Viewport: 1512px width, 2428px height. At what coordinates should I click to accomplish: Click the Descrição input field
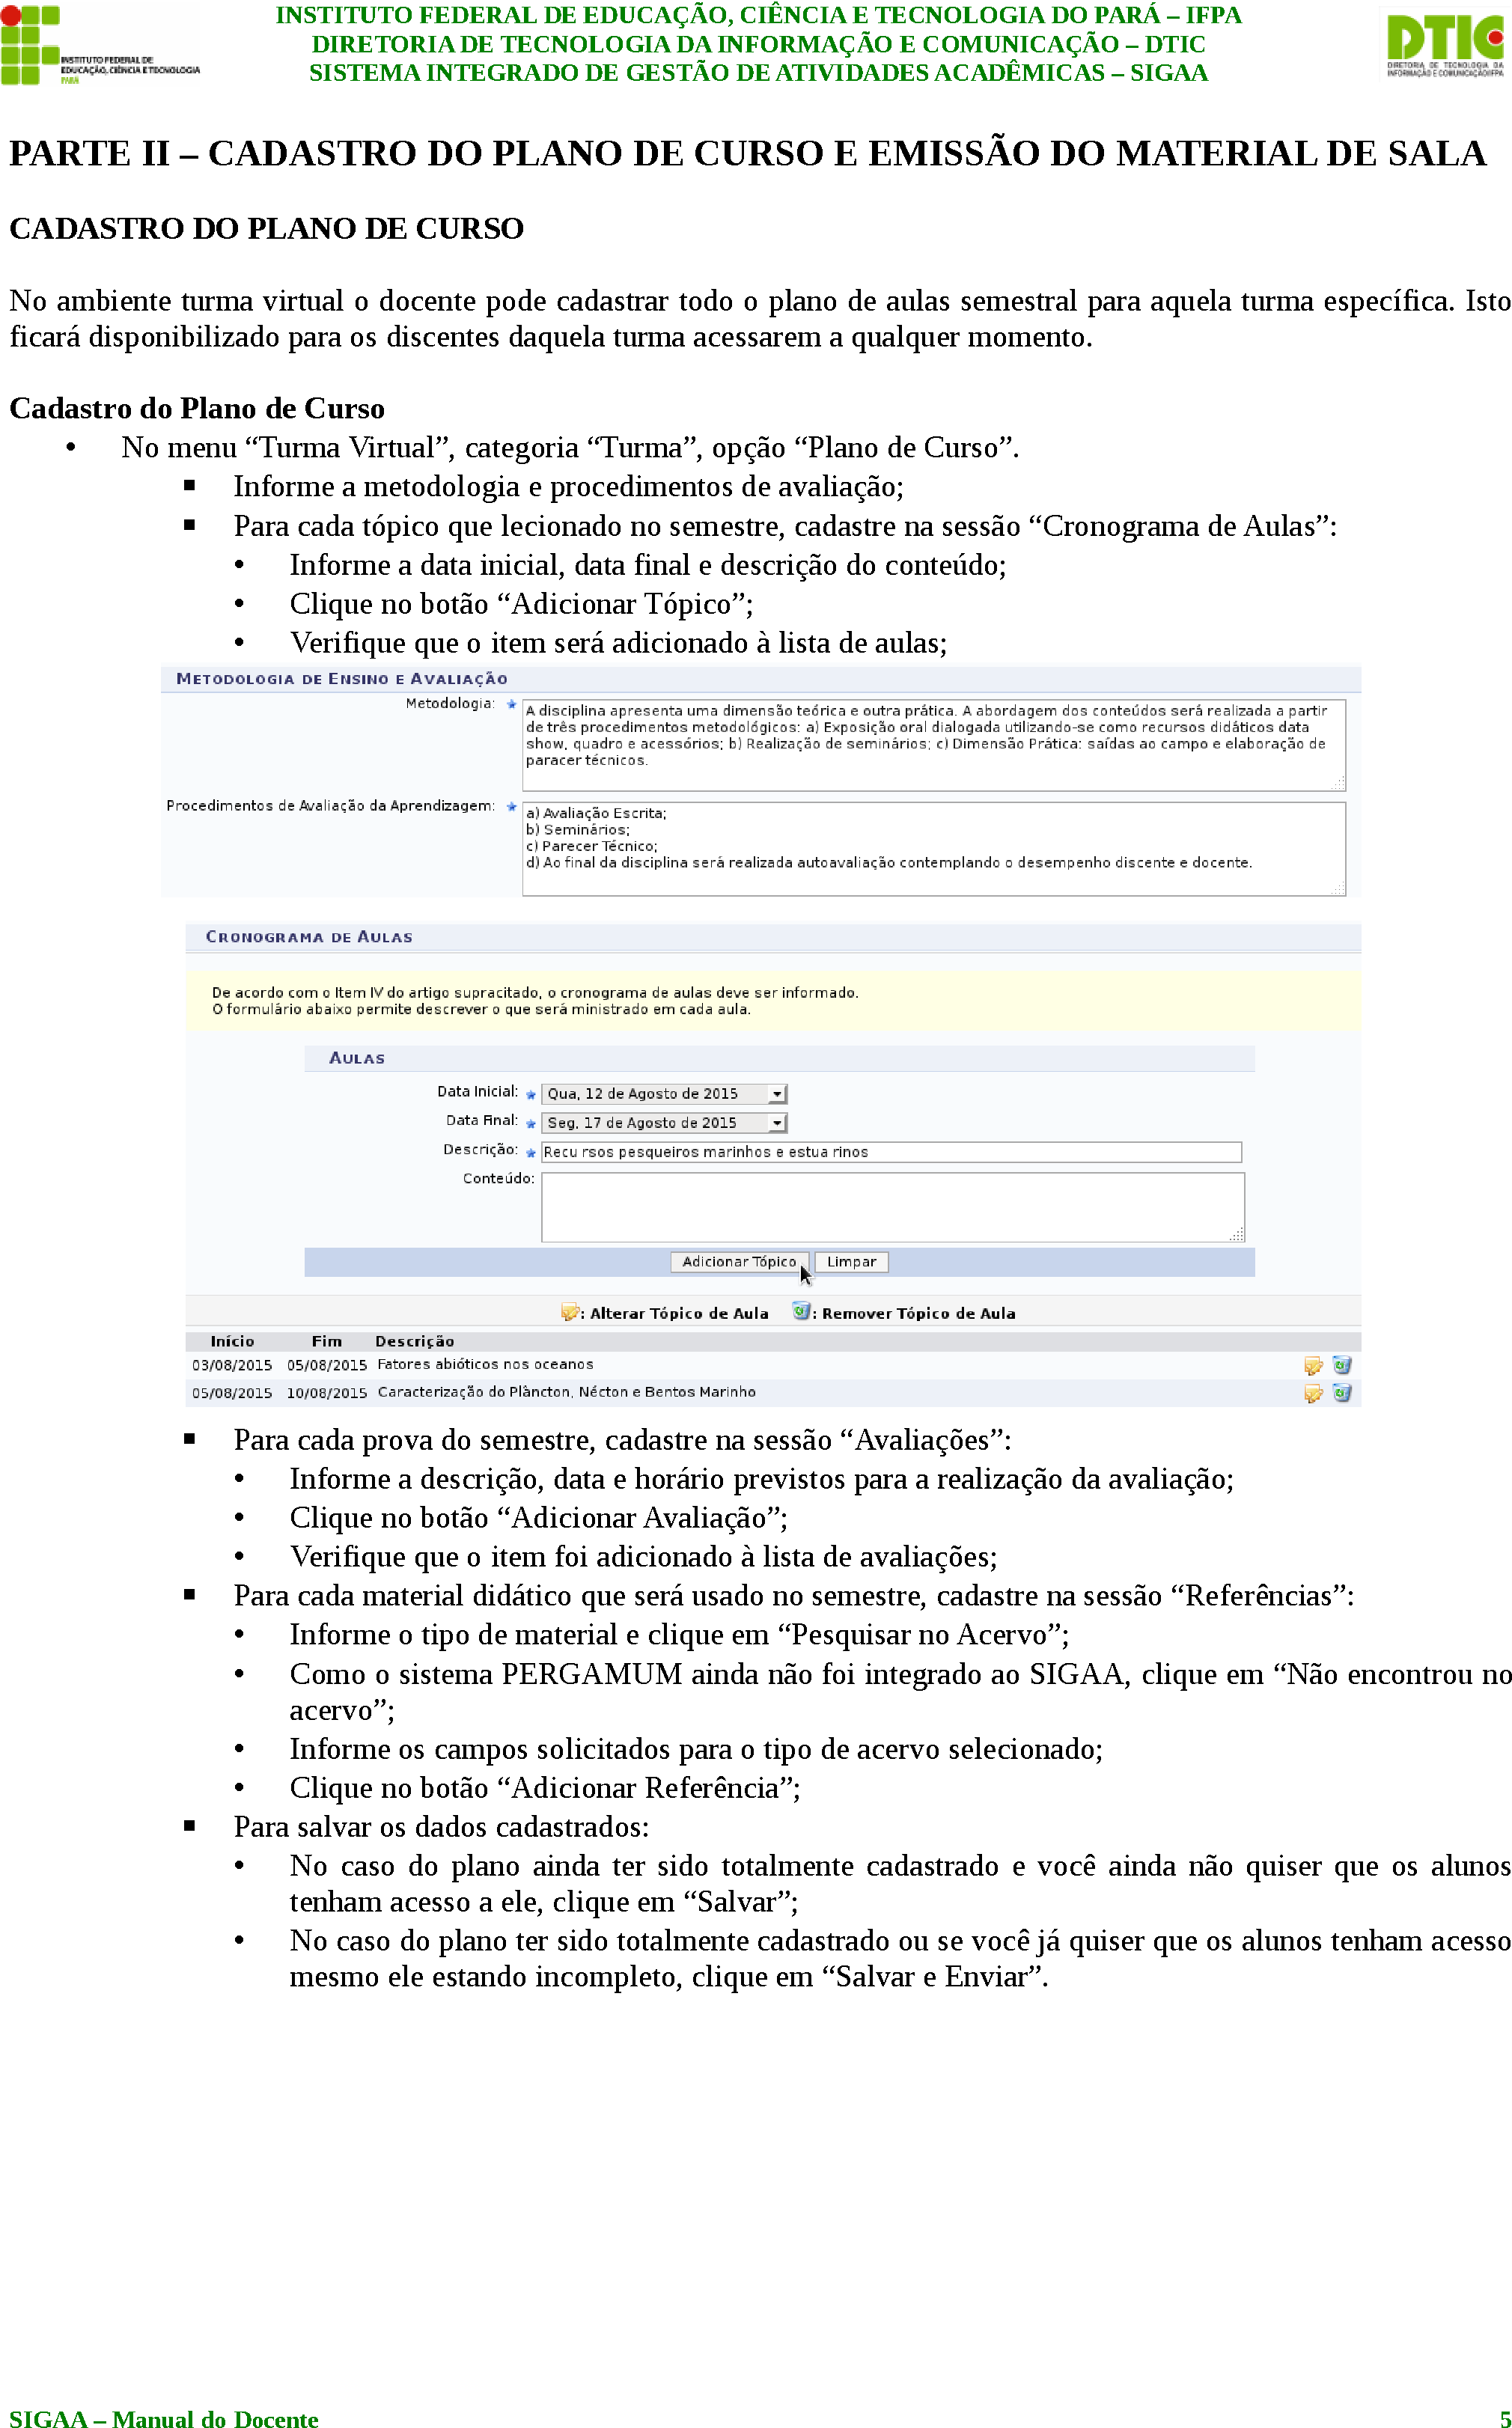[x=891, y=1152]
